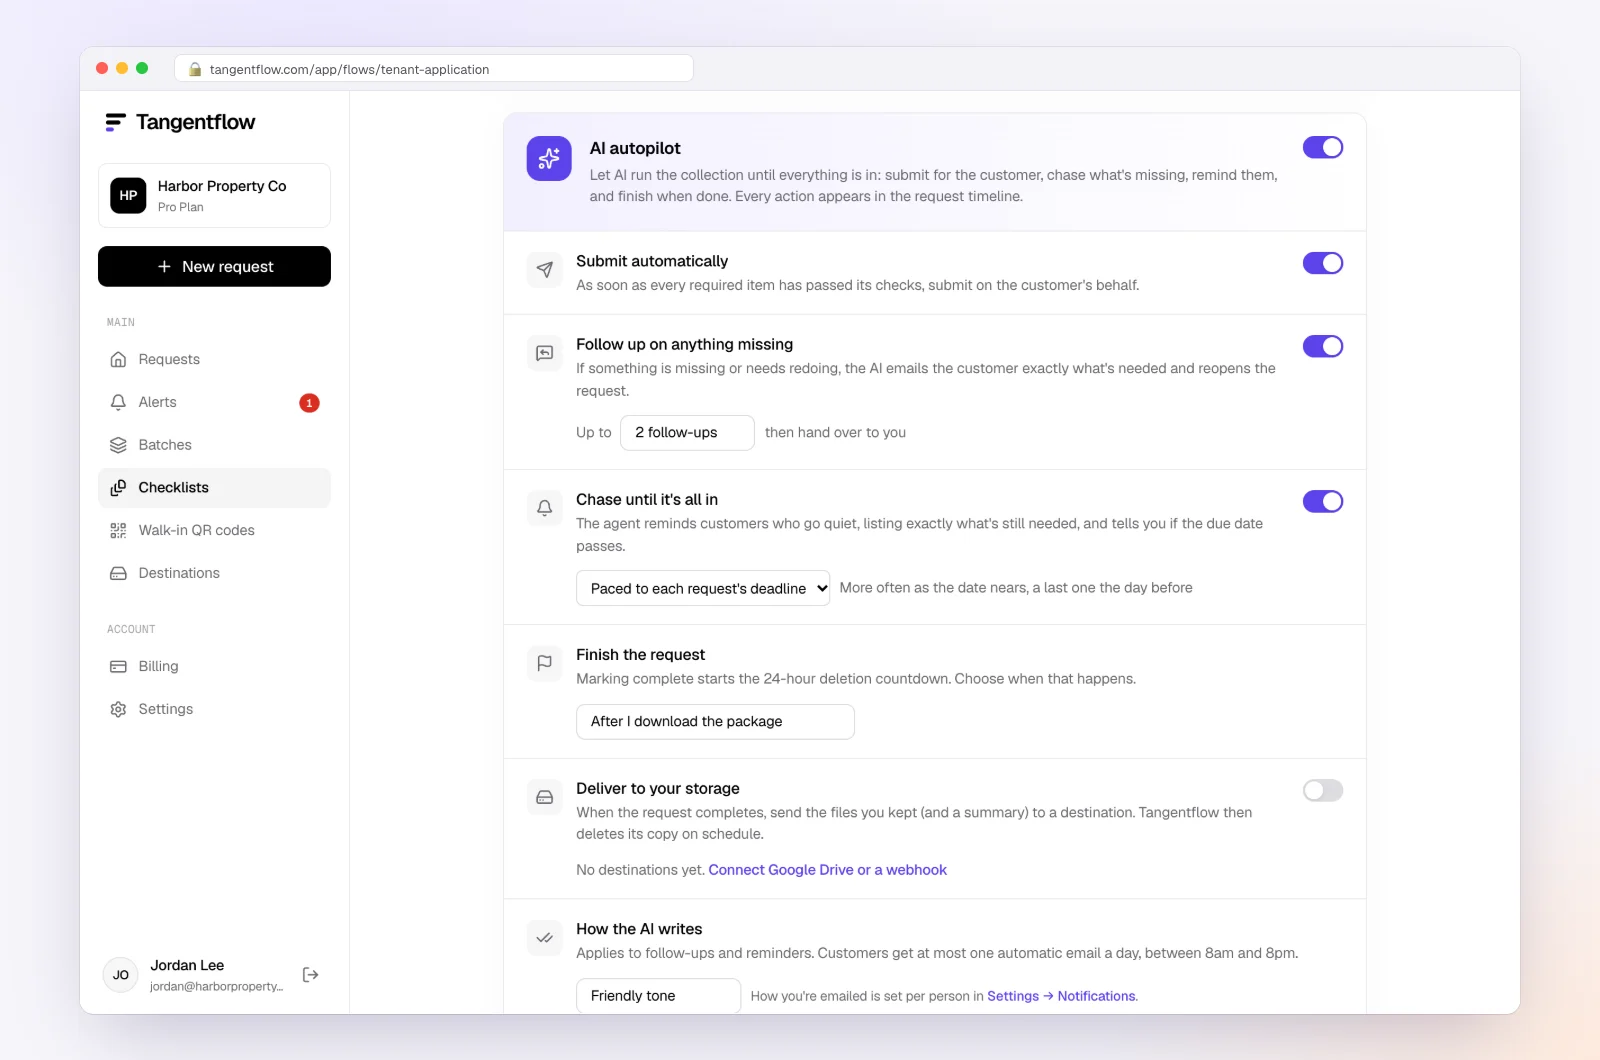1600x1060 pixels.
Task: Click the AI autopilot sparkle icon
Action: (x=549, y=159)
